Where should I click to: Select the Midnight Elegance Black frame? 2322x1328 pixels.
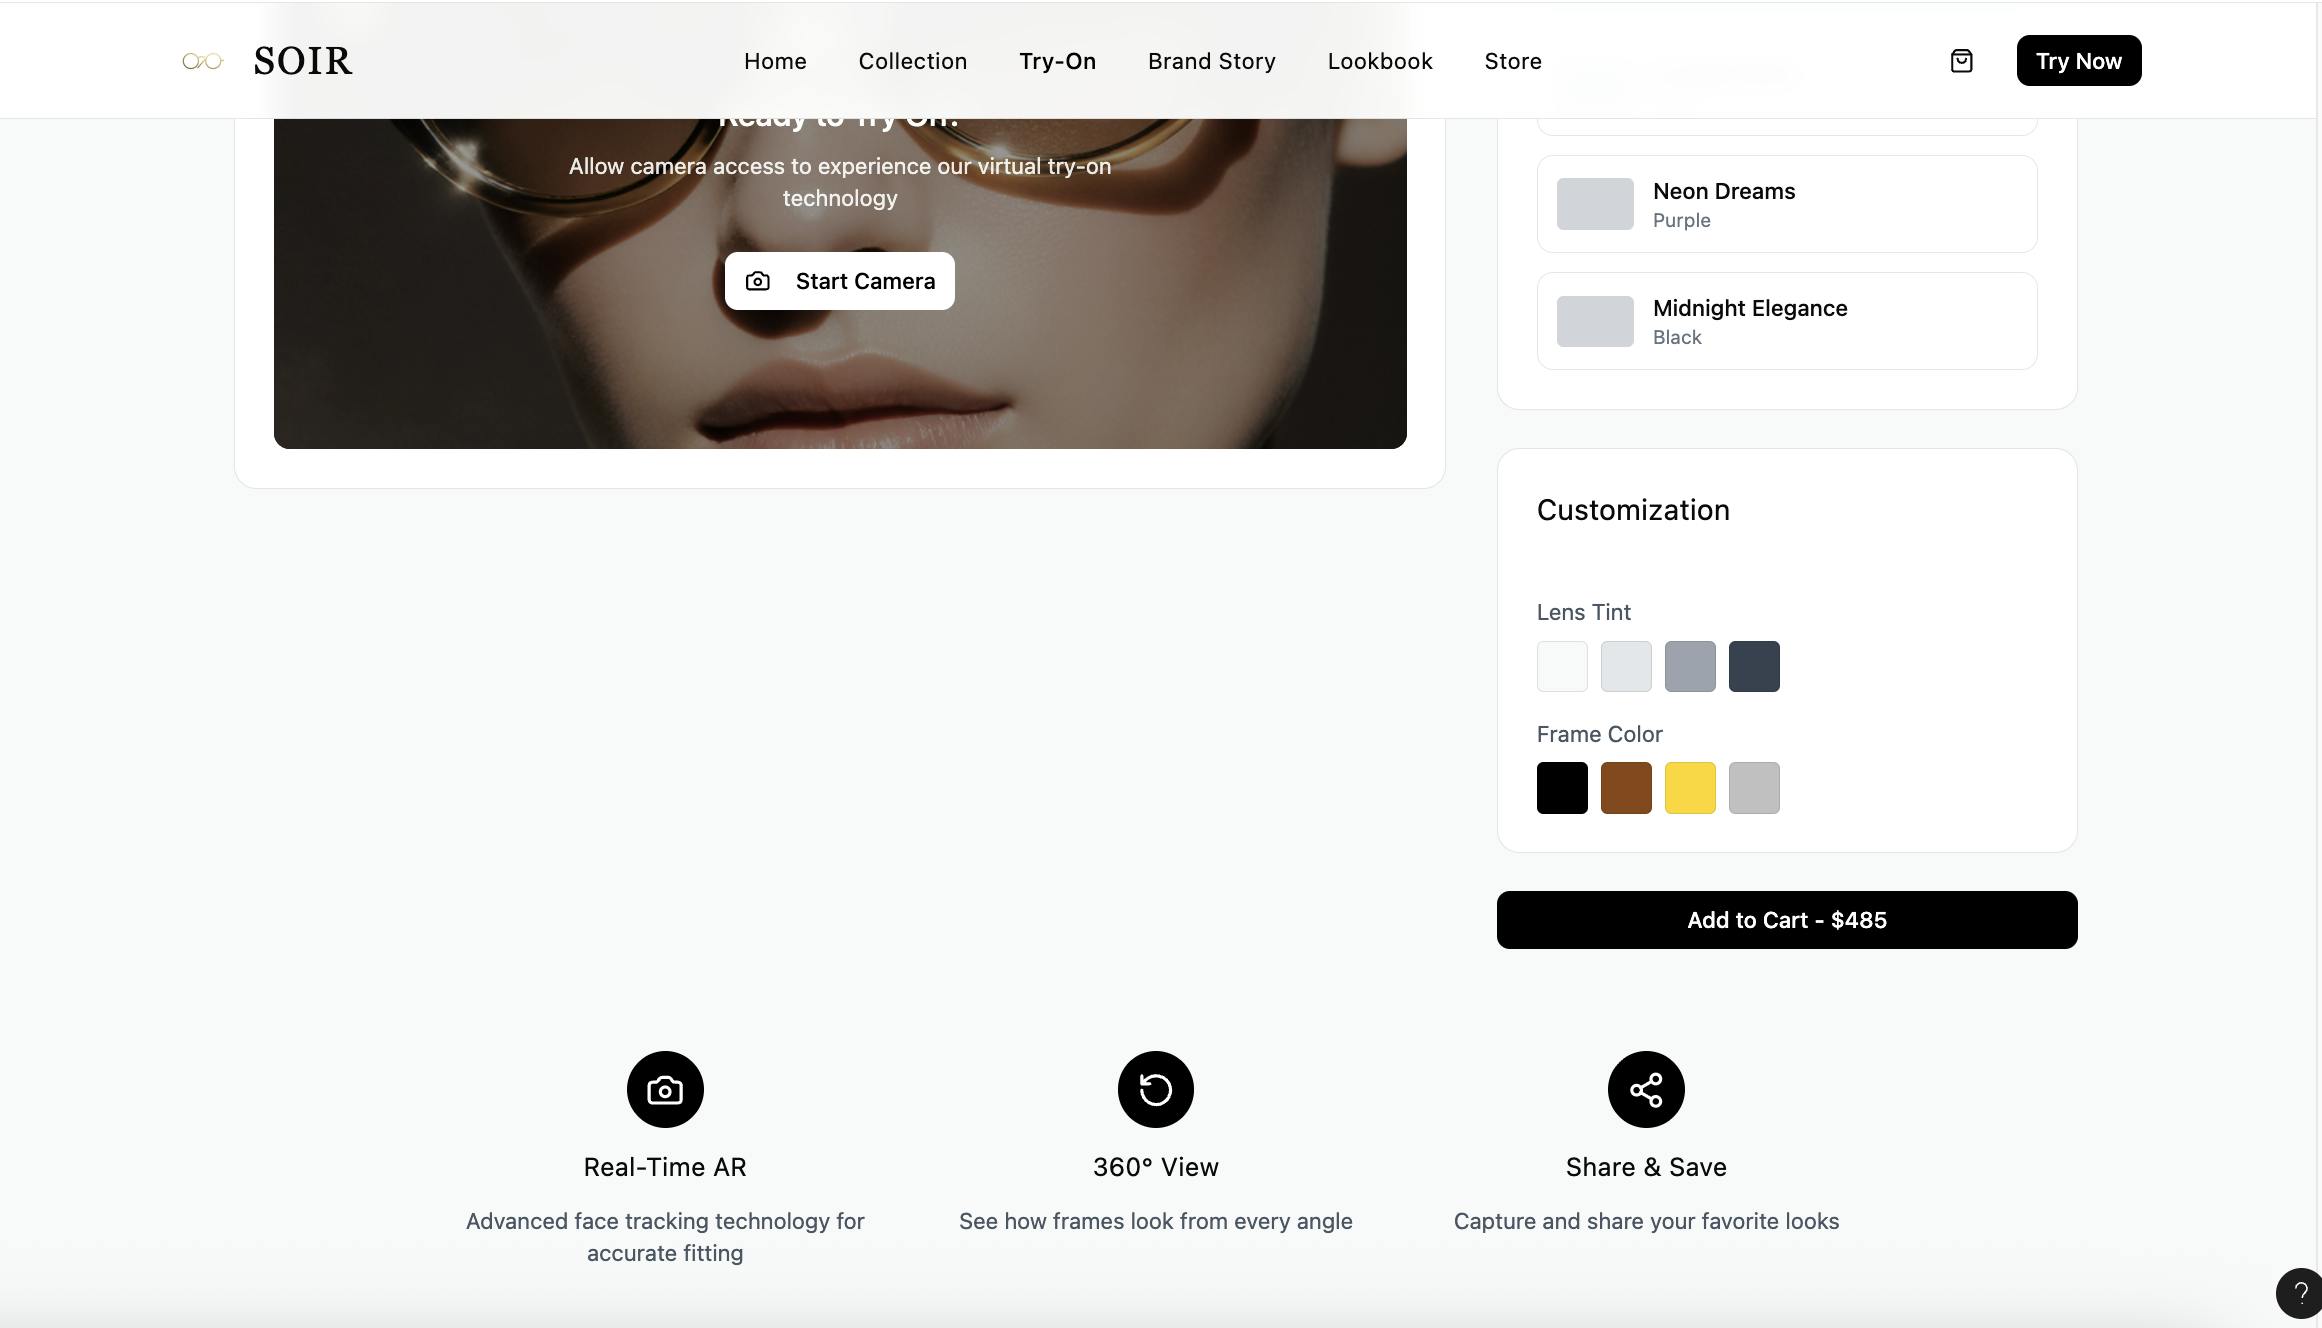tap(1786, 321)
